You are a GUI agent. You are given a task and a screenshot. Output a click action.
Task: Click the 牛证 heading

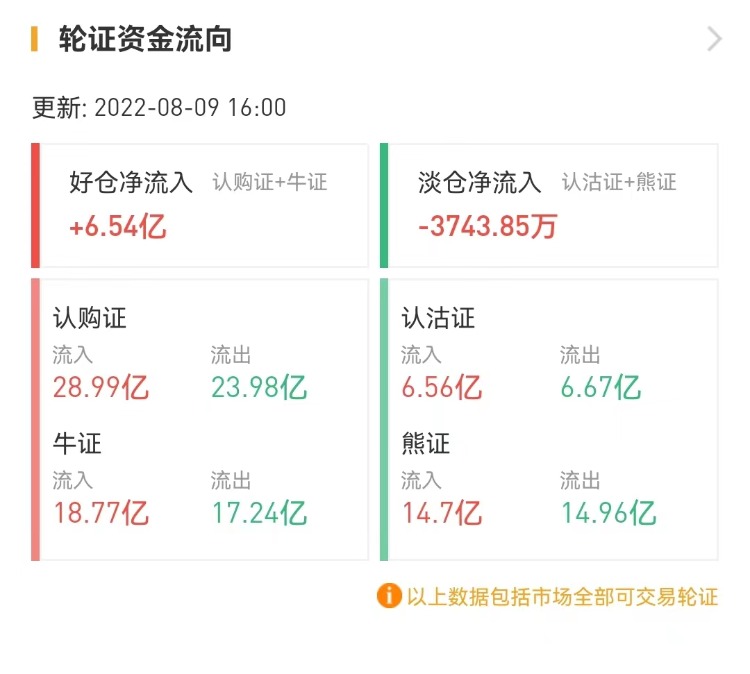(77, 444)
